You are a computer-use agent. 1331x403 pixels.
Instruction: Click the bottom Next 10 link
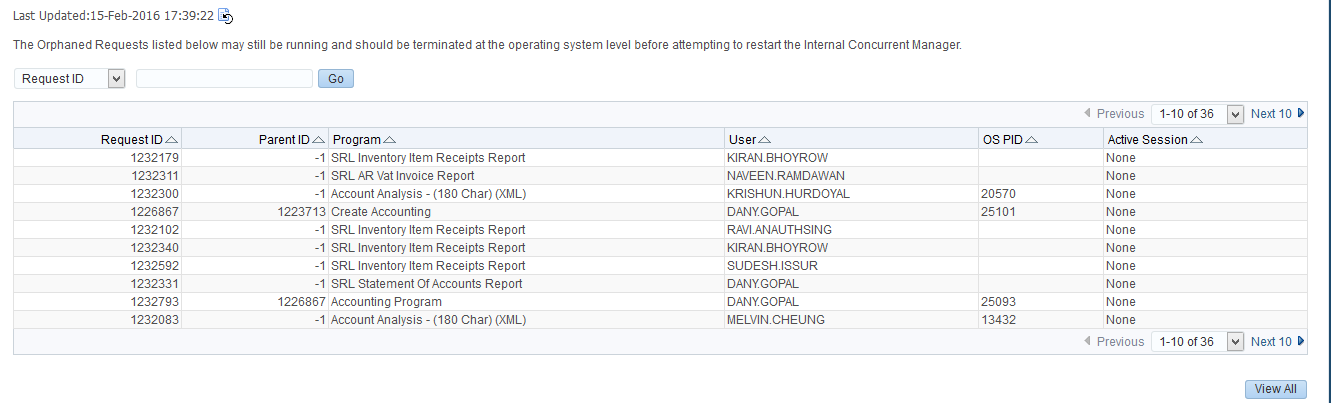click(1271, 342)
